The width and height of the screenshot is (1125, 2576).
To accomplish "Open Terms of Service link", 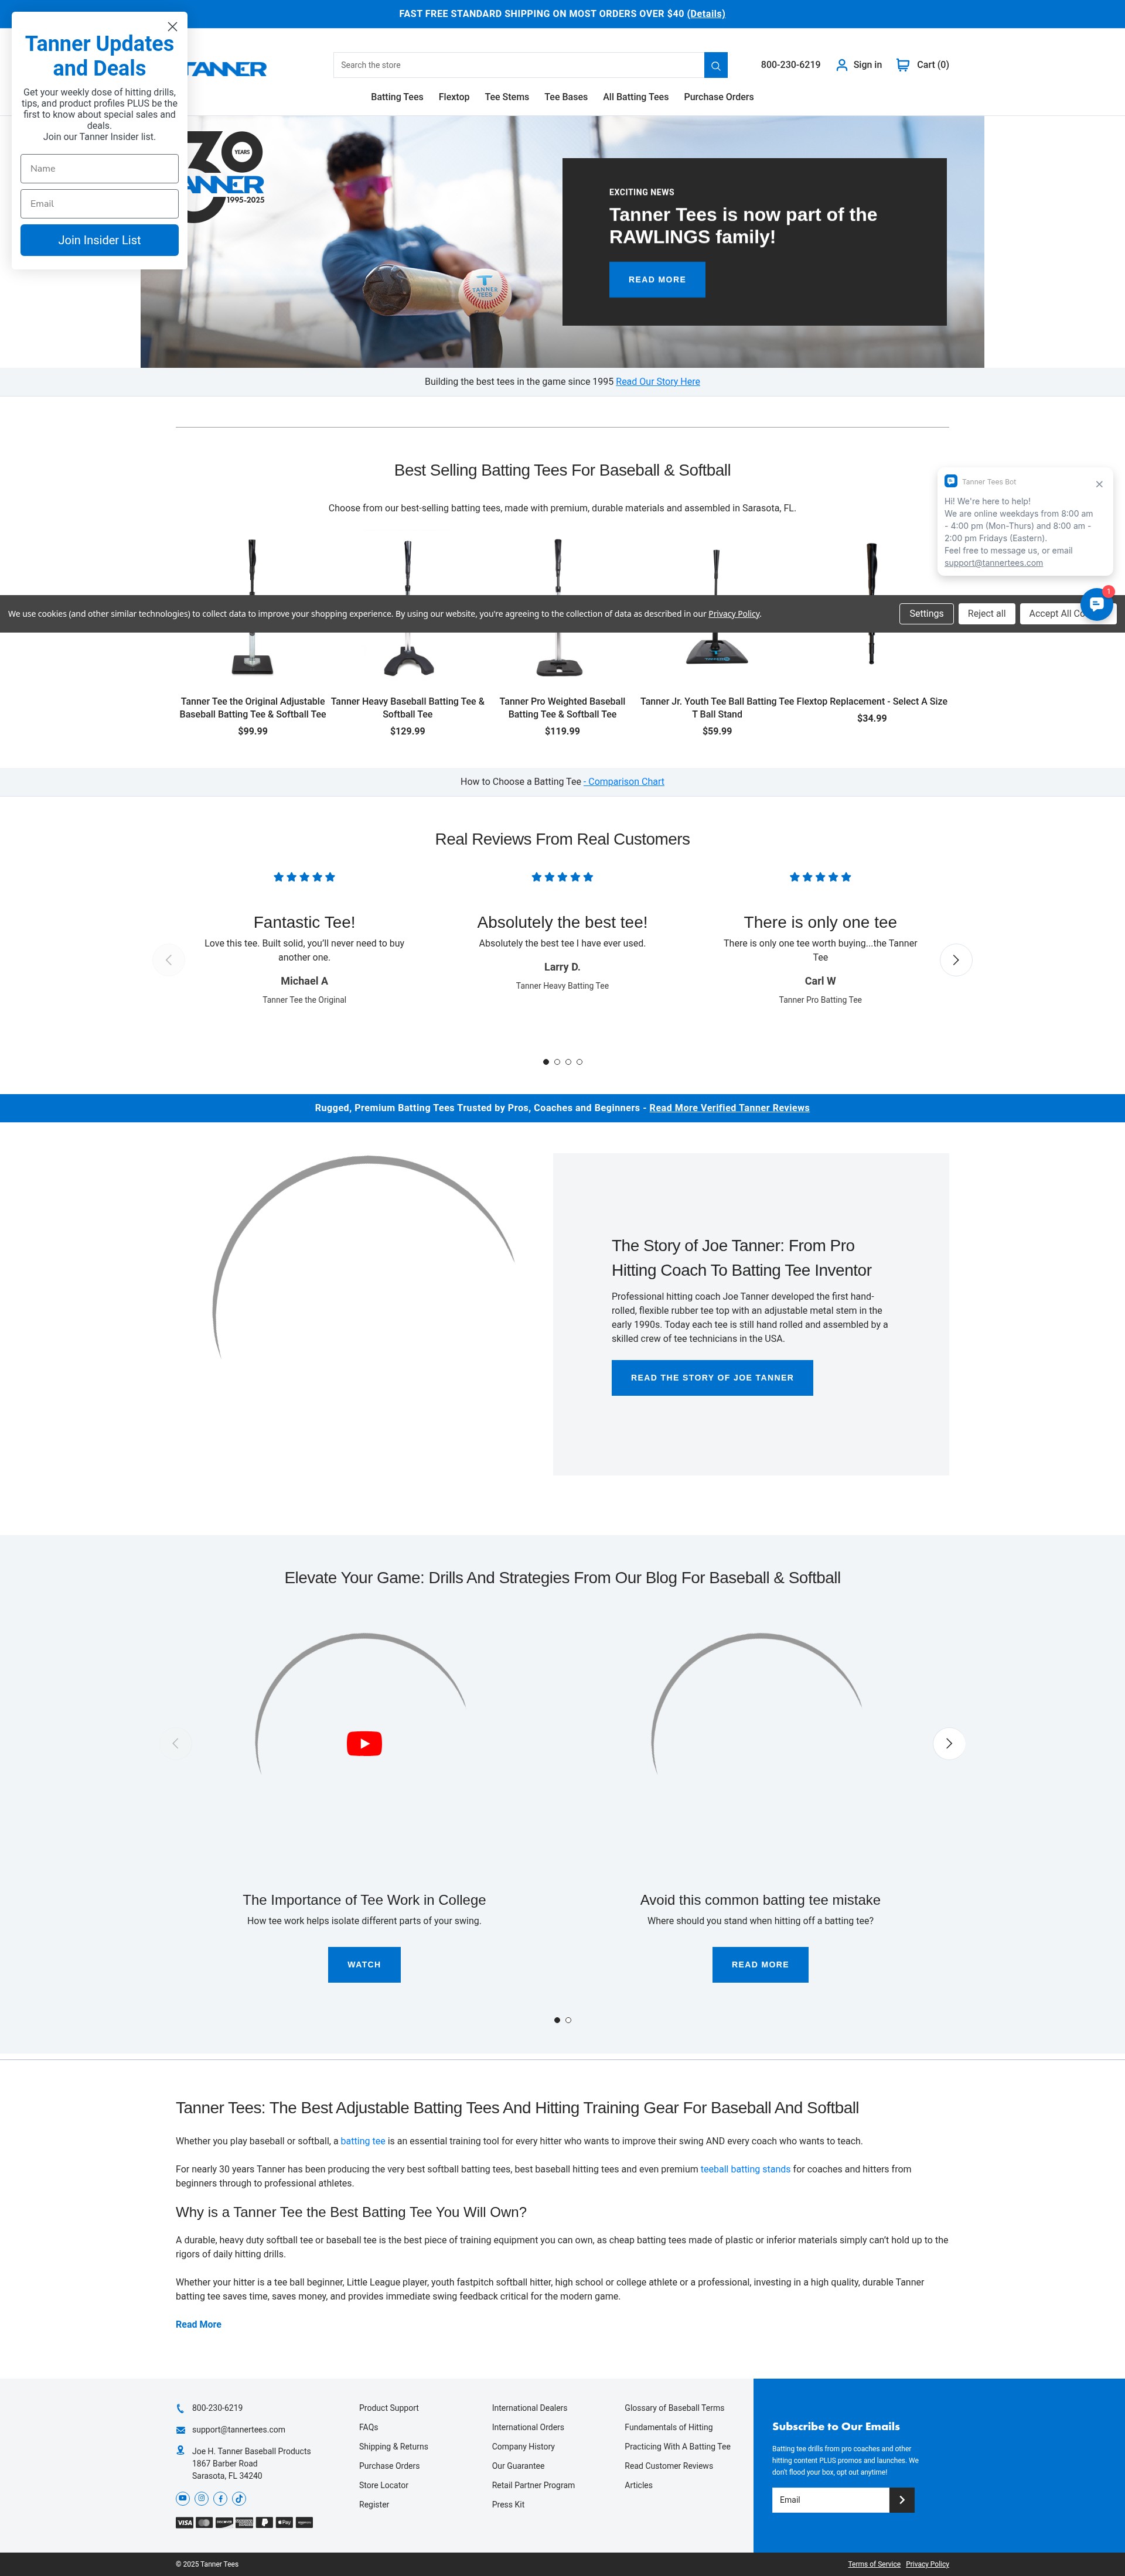I will click(x=874, y=2564).
